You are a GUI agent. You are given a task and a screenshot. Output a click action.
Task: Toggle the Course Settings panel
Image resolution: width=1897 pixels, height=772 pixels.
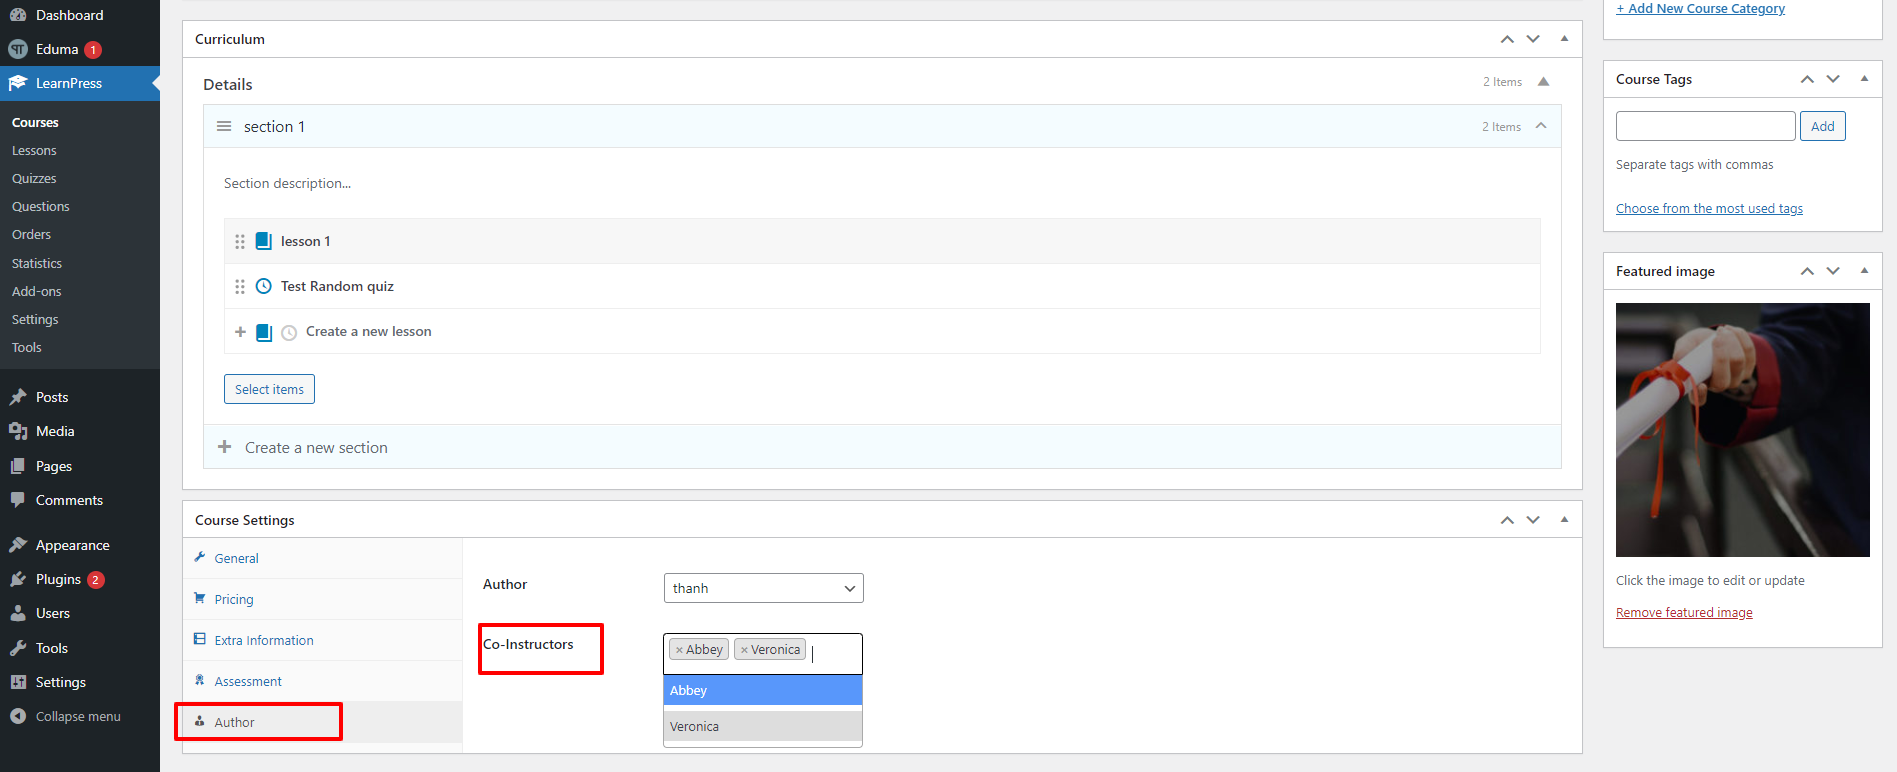1564,520
